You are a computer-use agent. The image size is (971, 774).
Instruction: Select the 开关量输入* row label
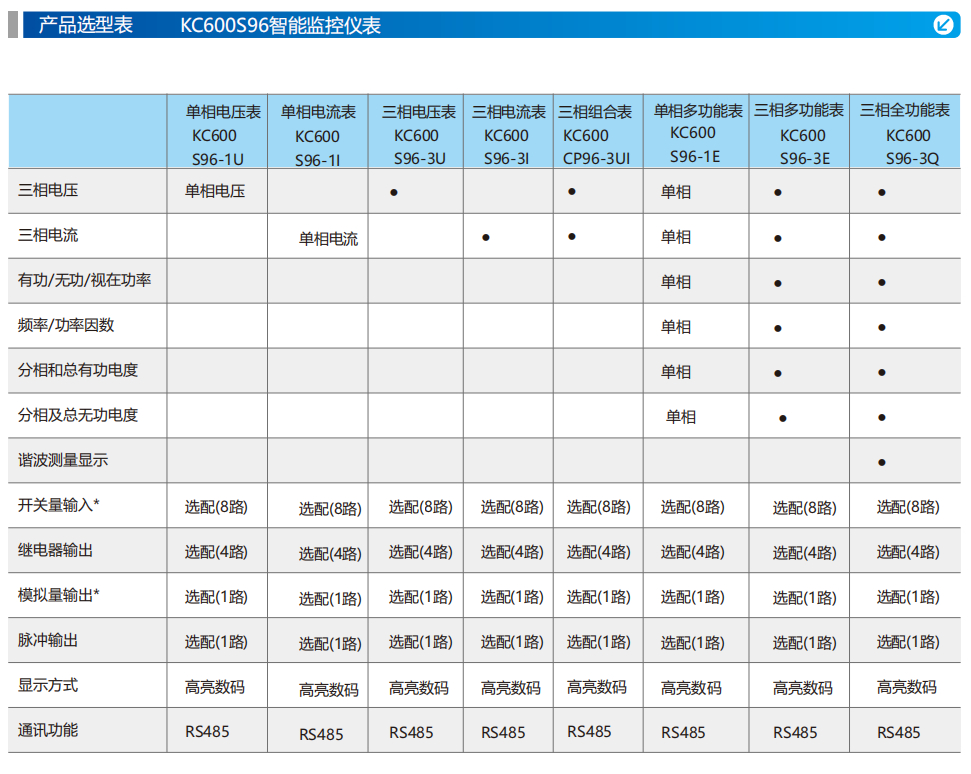tap(59, 505)
